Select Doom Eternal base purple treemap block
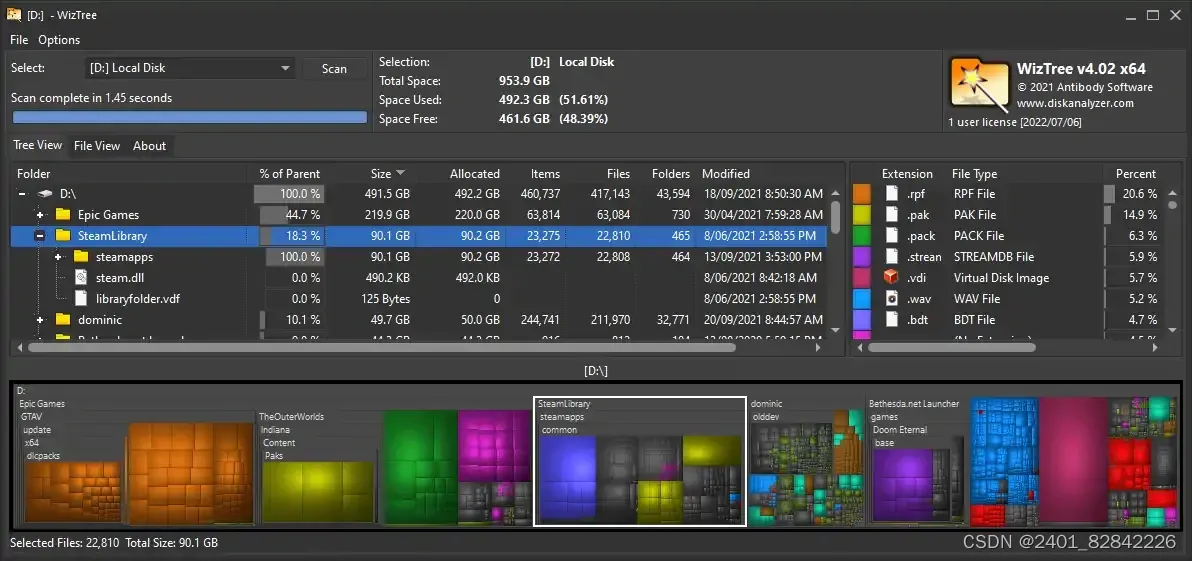 [902, 483]
